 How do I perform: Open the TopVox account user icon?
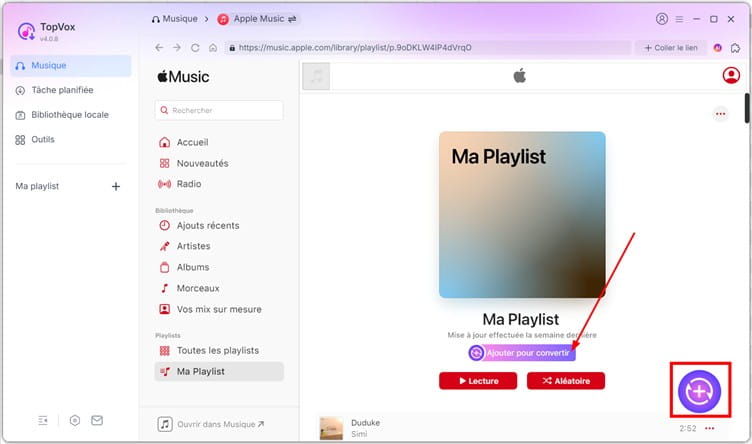click(662, 19)
